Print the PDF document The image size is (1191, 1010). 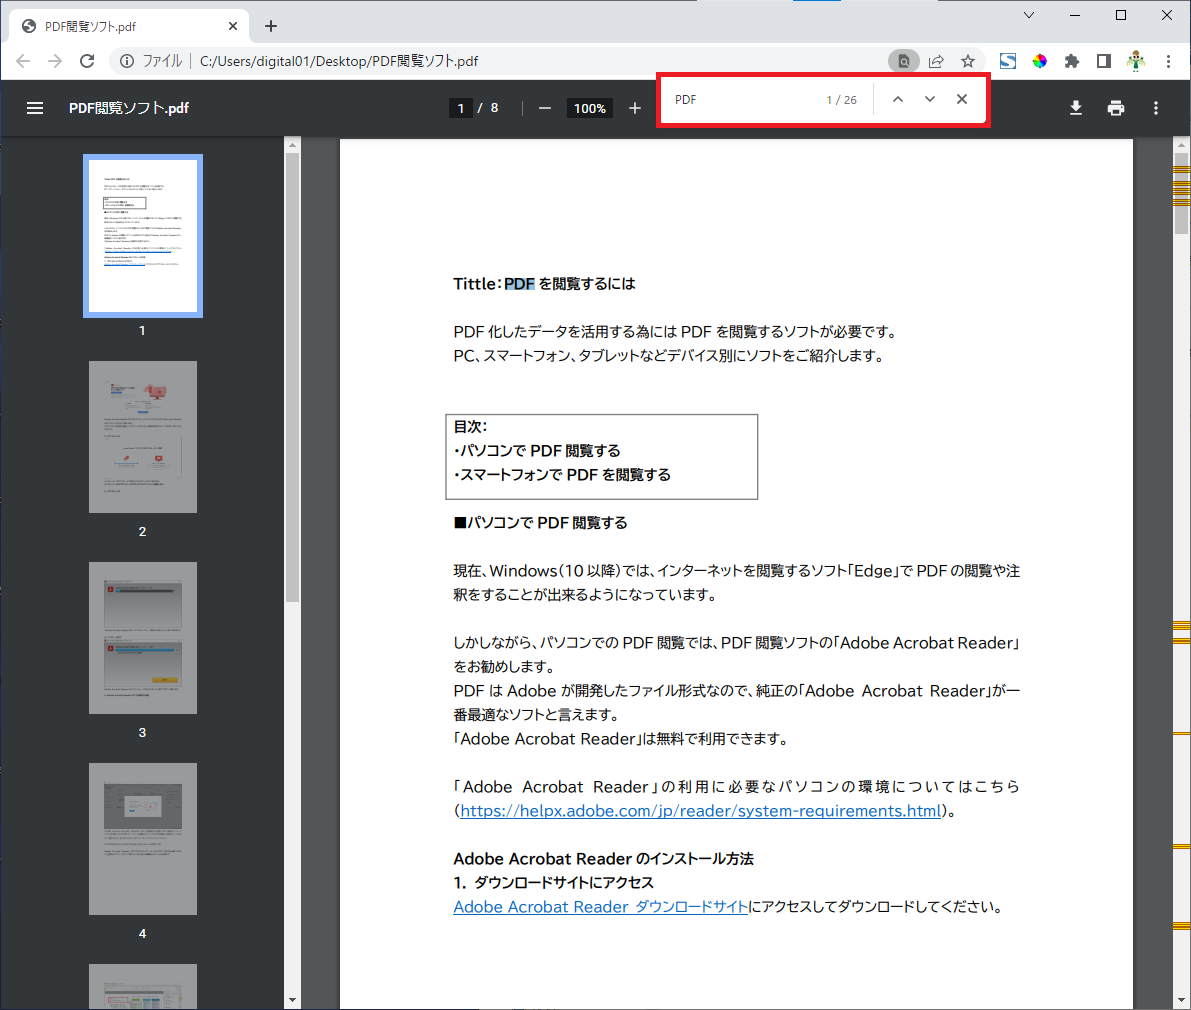tap(1116, 109)
